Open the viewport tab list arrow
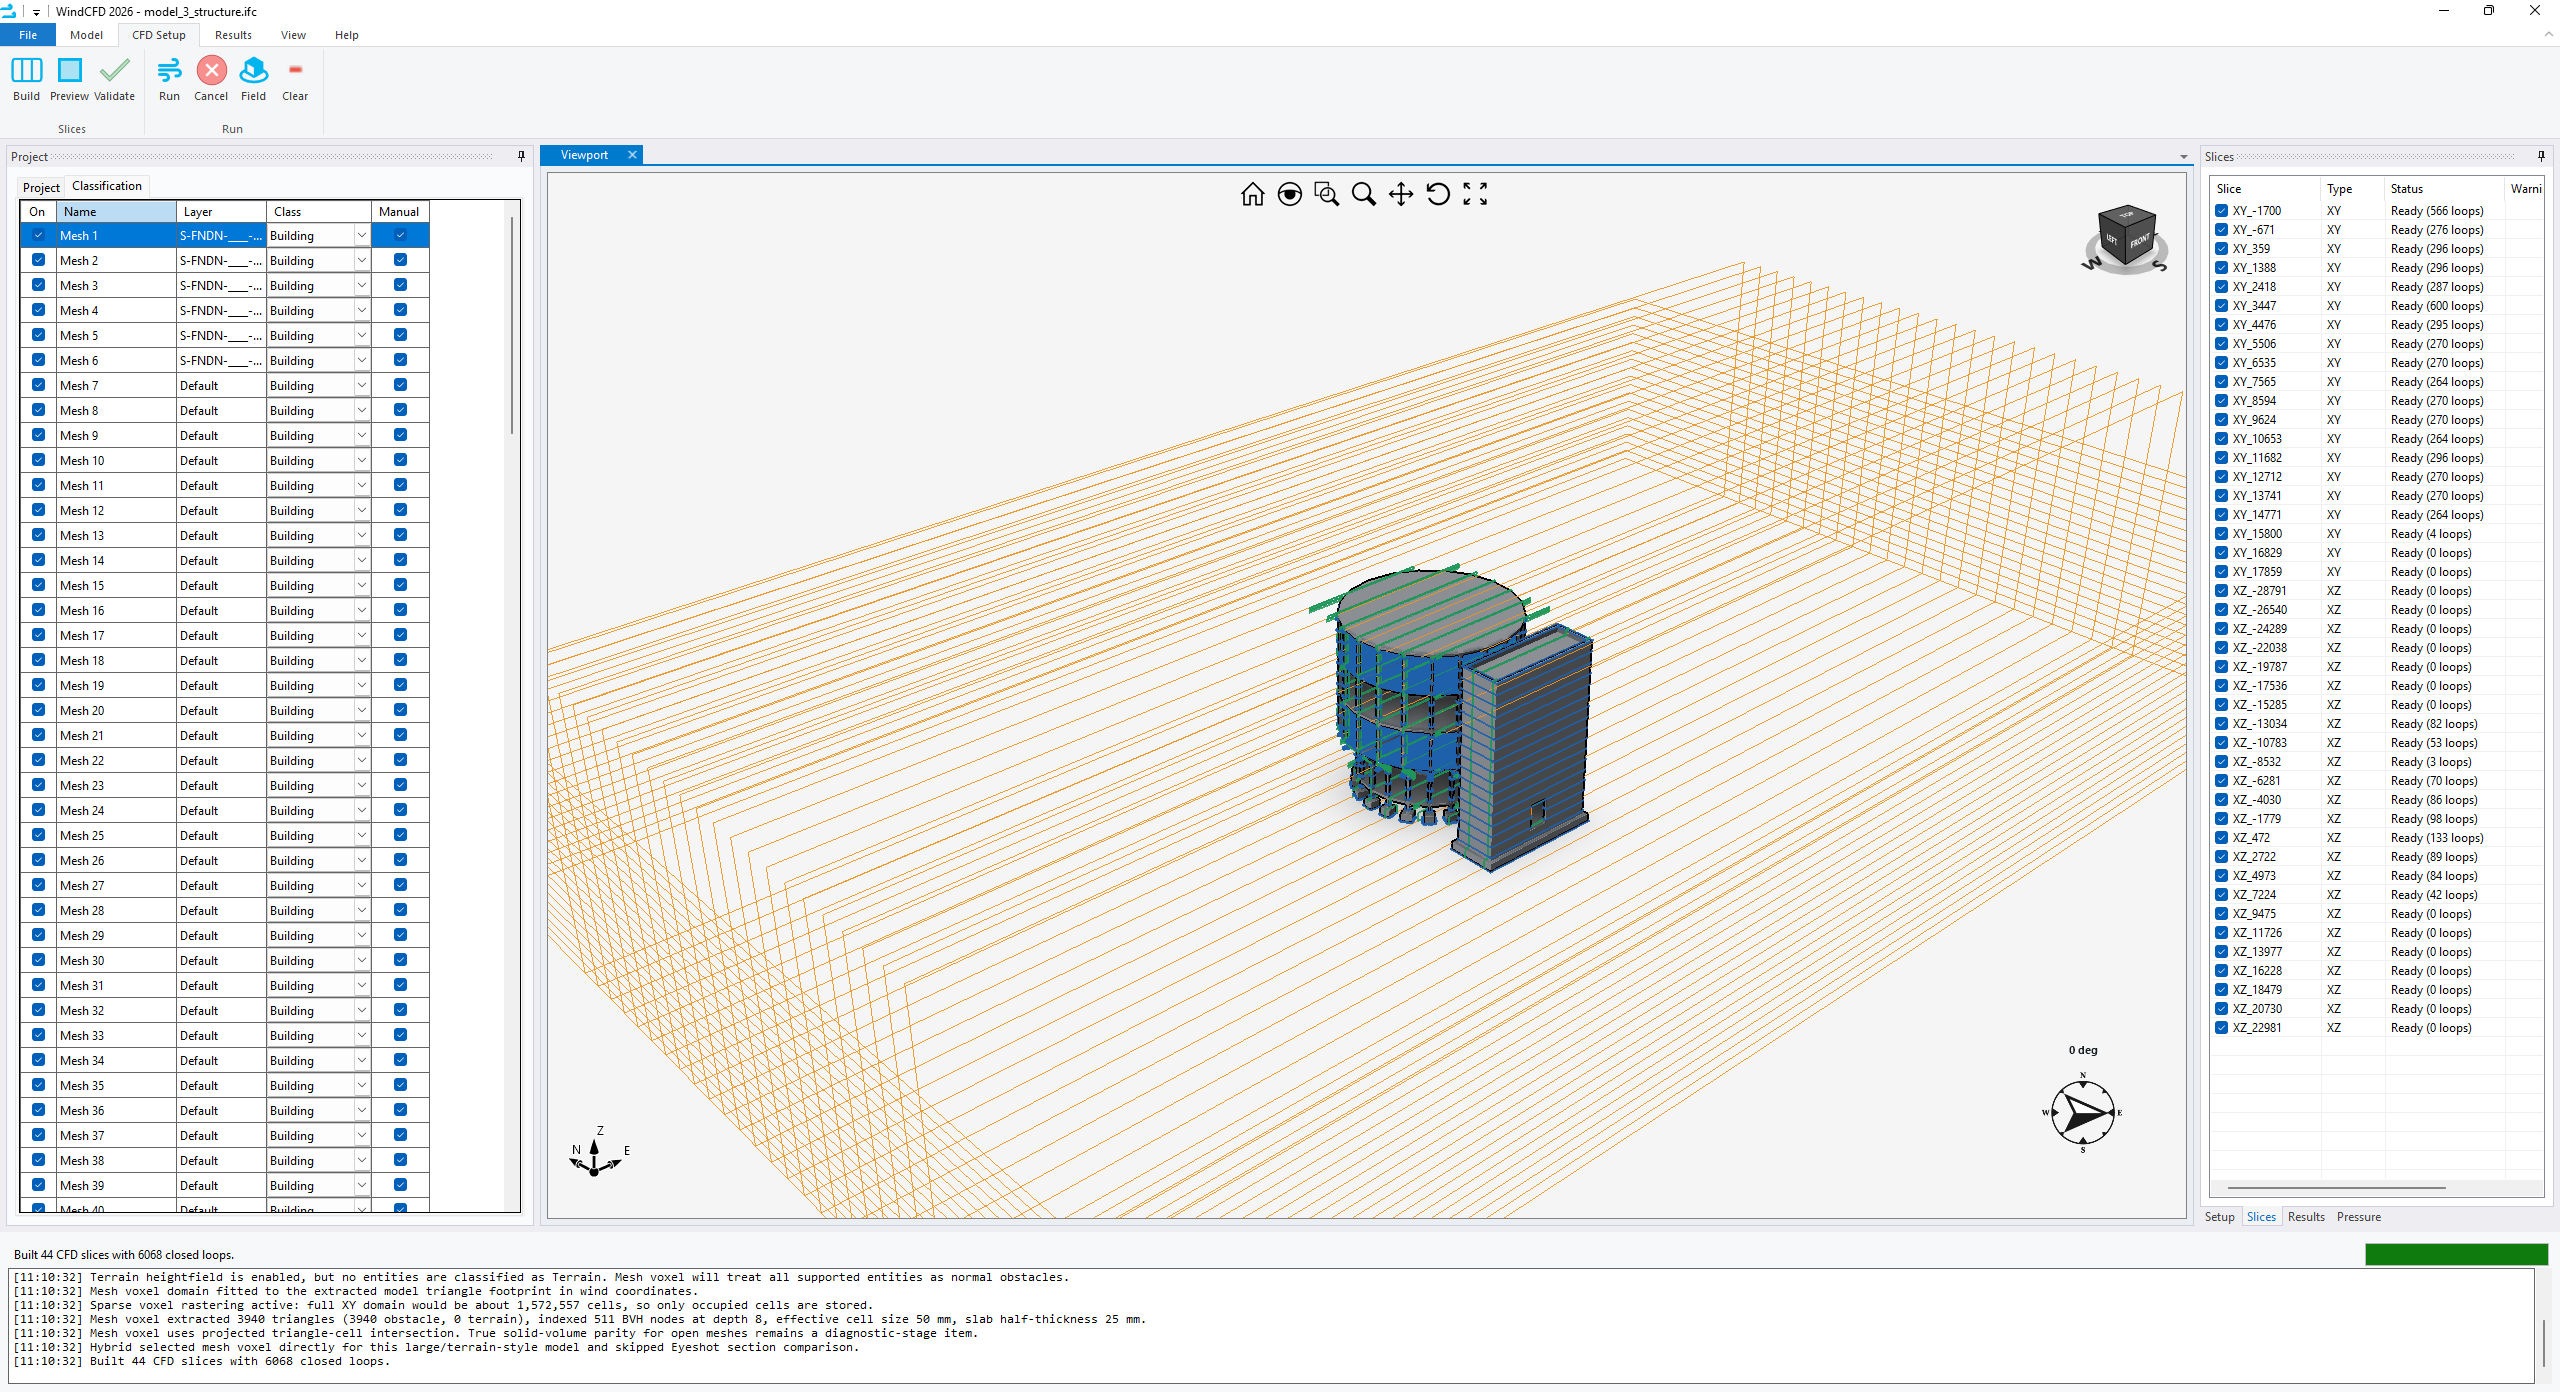2560x1392 pixels. coord(2184,157)
